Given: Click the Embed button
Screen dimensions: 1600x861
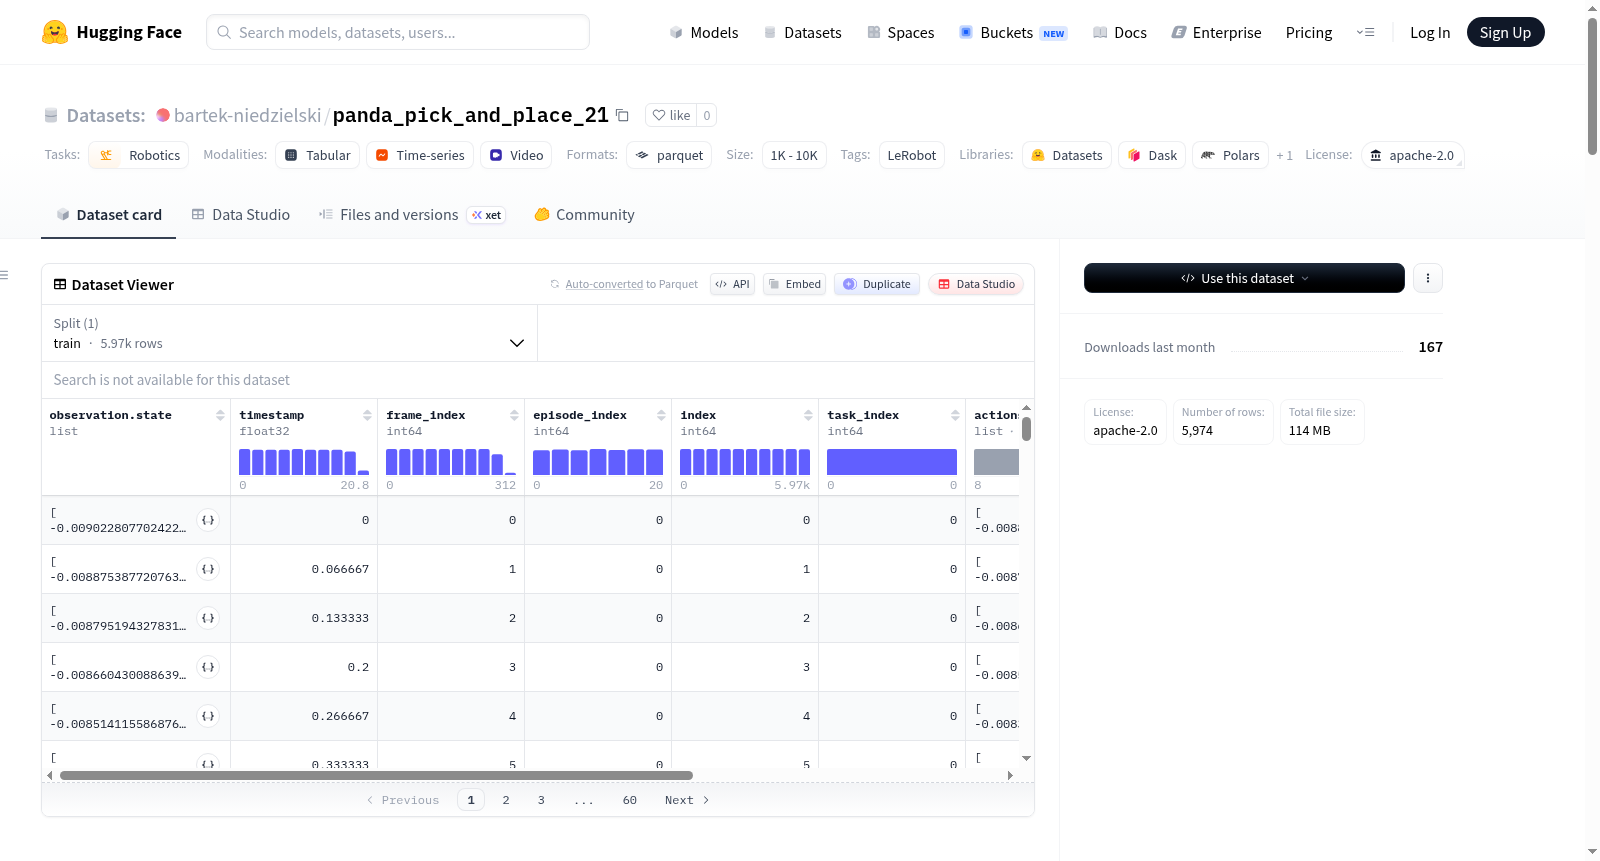Looking at the screenshot, I should point(795,284).
